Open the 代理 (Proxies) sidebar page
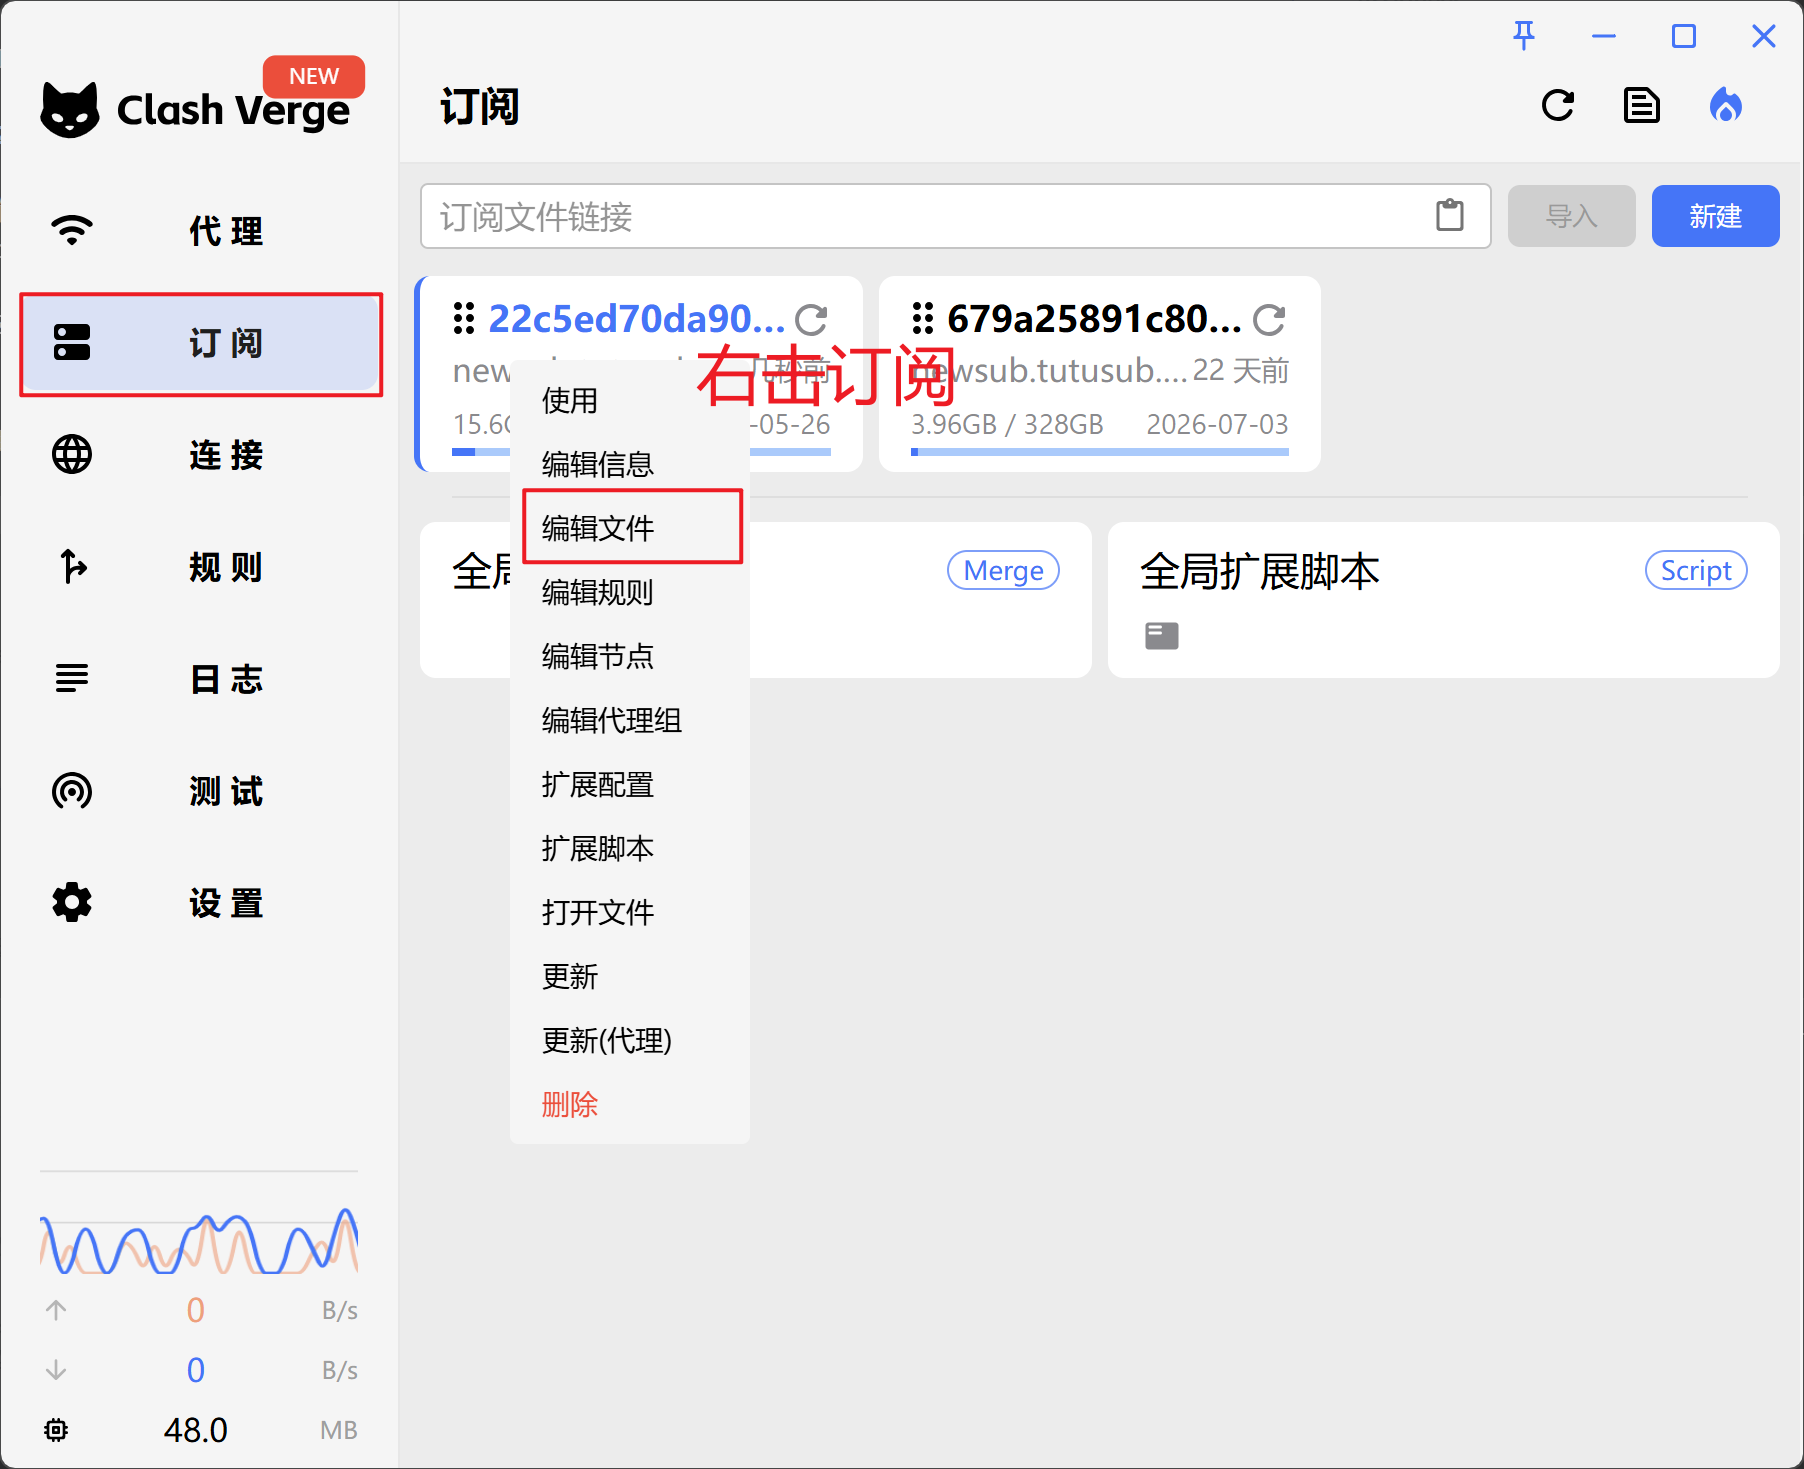The width and height of the screenshot is (1804, 1469). [x=200, y=231]
